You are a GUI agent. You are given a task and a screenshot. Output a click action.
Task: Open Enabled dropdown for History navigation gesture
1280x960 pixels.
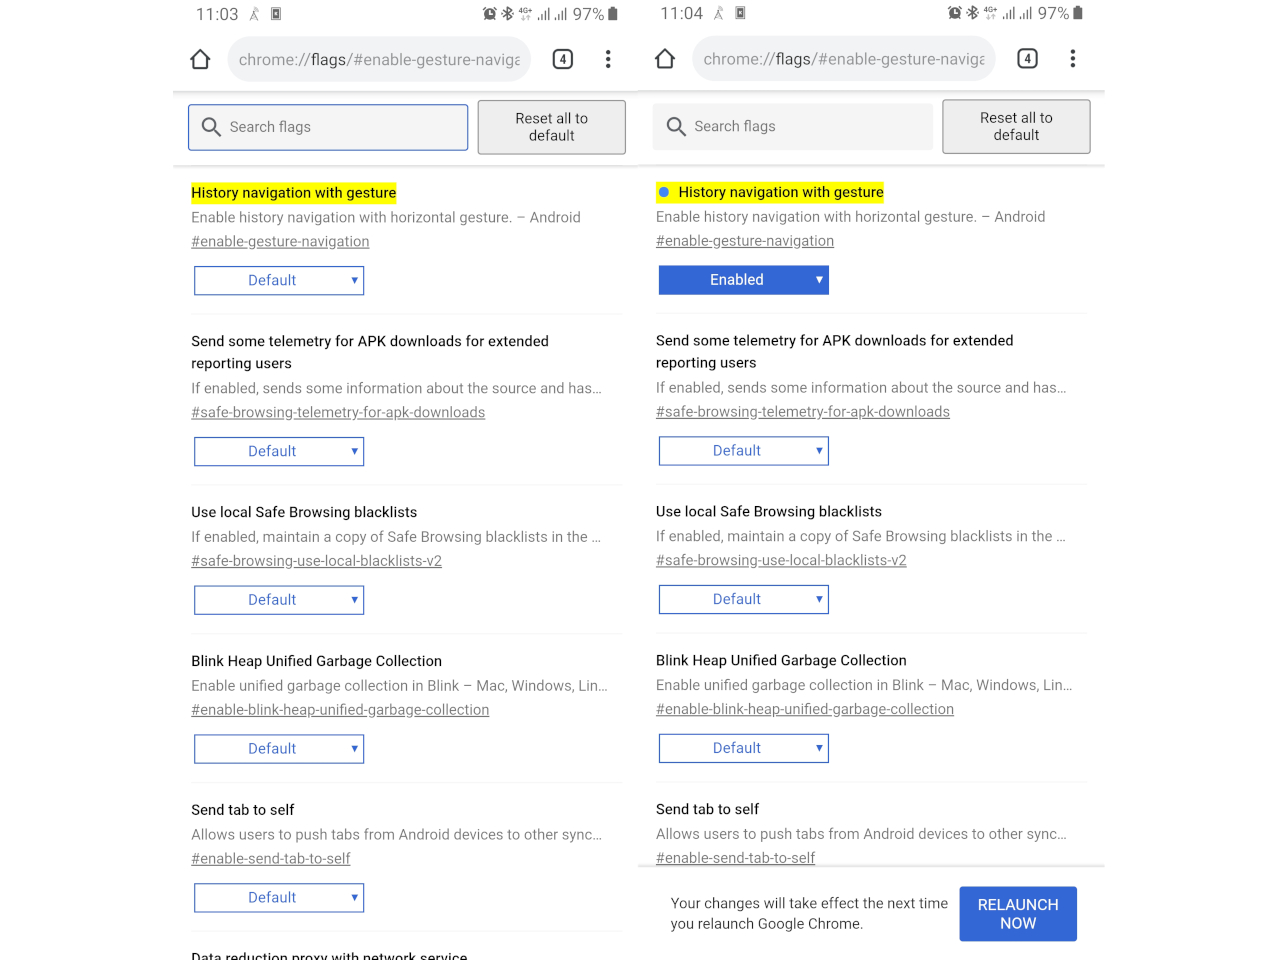tap(744, 280)
